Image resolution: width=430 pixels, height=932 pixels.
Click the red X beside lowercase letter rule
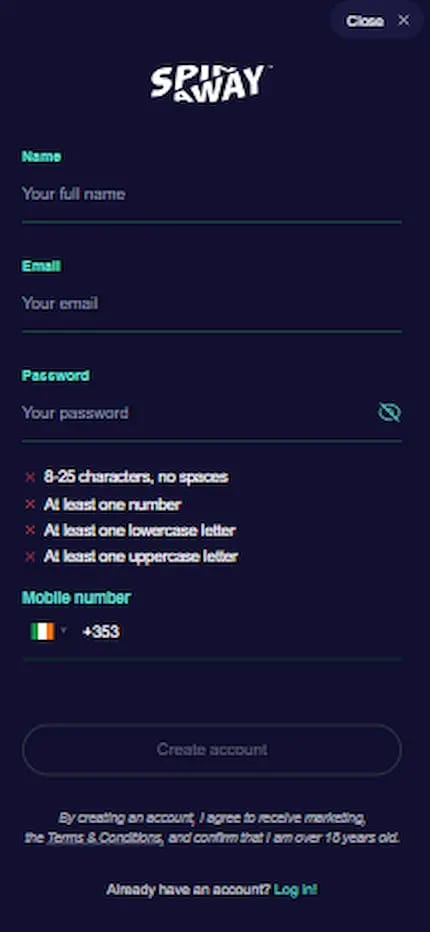point(30,530)
